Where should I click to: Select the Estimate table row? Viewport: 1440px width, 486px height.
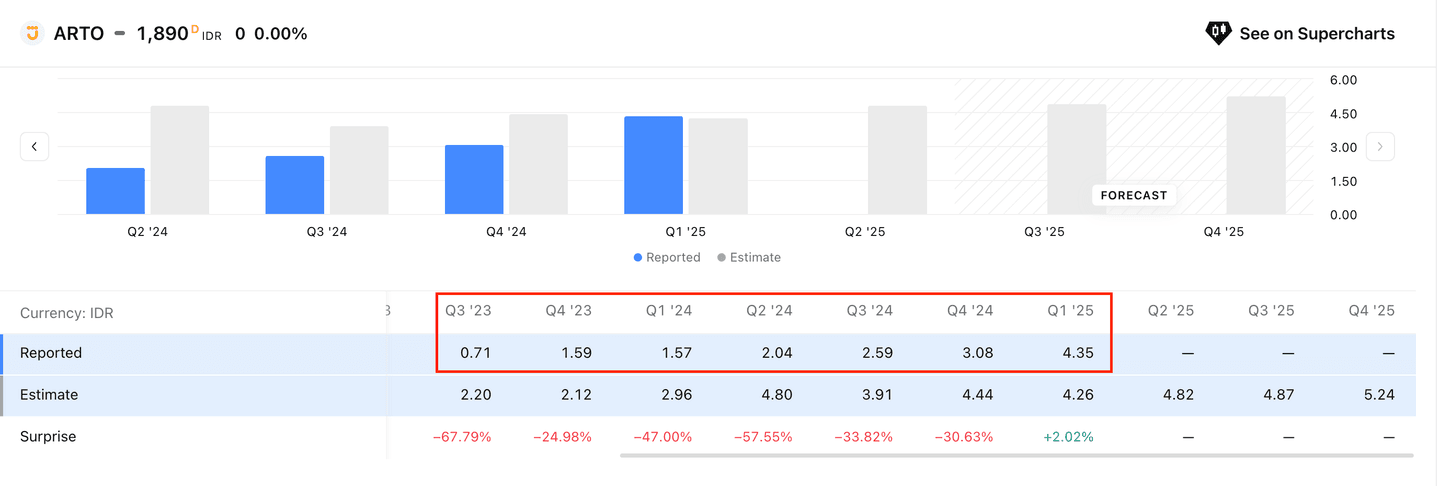tap(49, 395)
